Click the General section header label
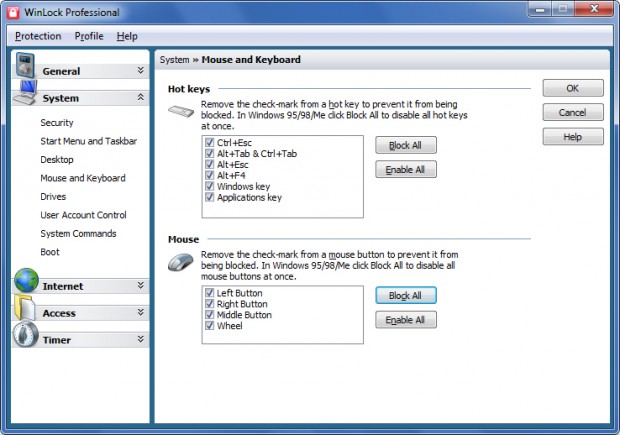This screenshot has height=435, width=620. pos(61,72)
